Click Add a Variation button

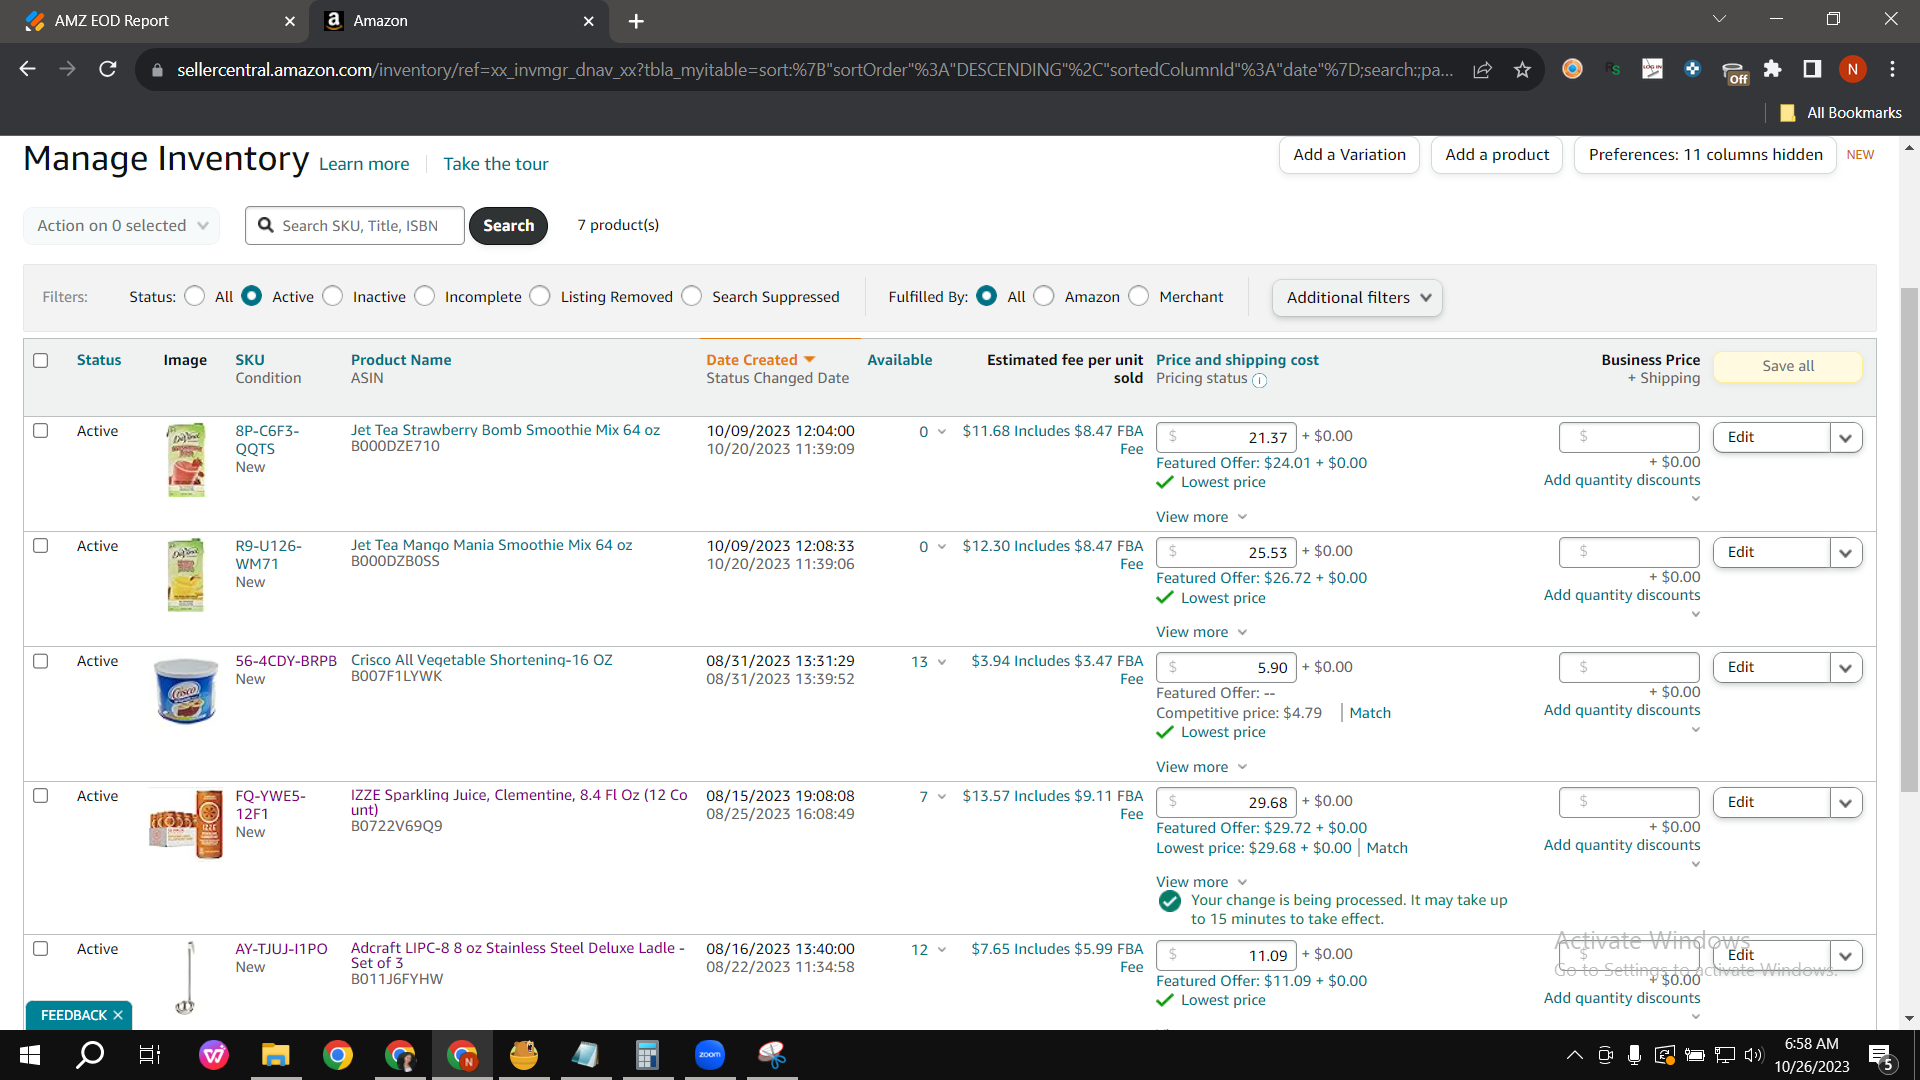click(1349, 155)
